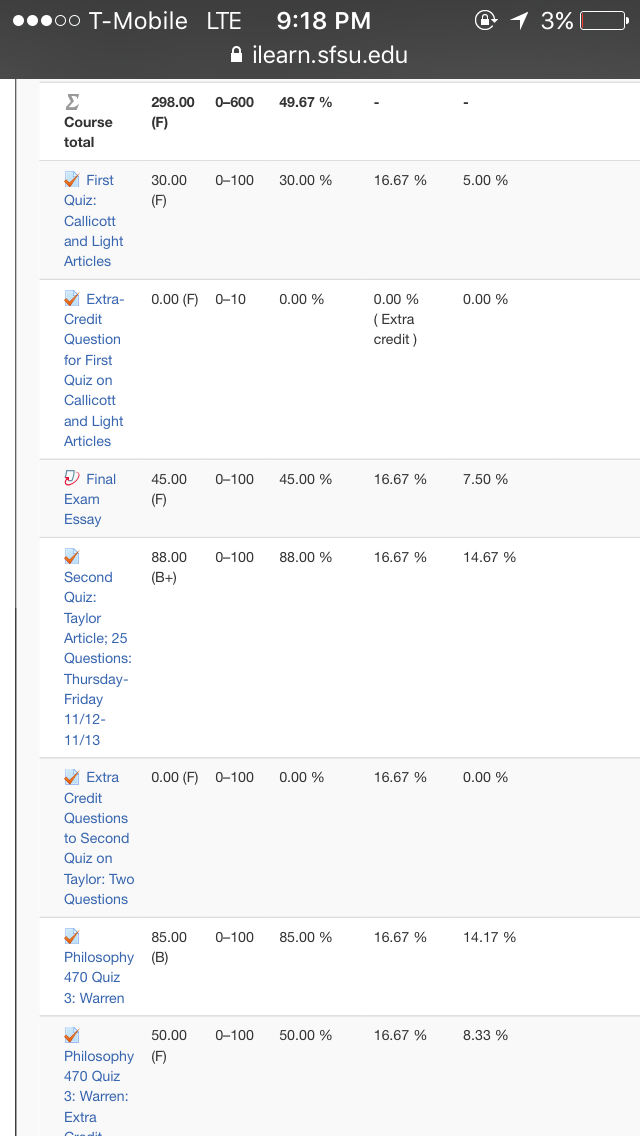This screenshot has height=1136, width=640.
Task: Open the Final Exam Essay link
Action: pos(90,498)
